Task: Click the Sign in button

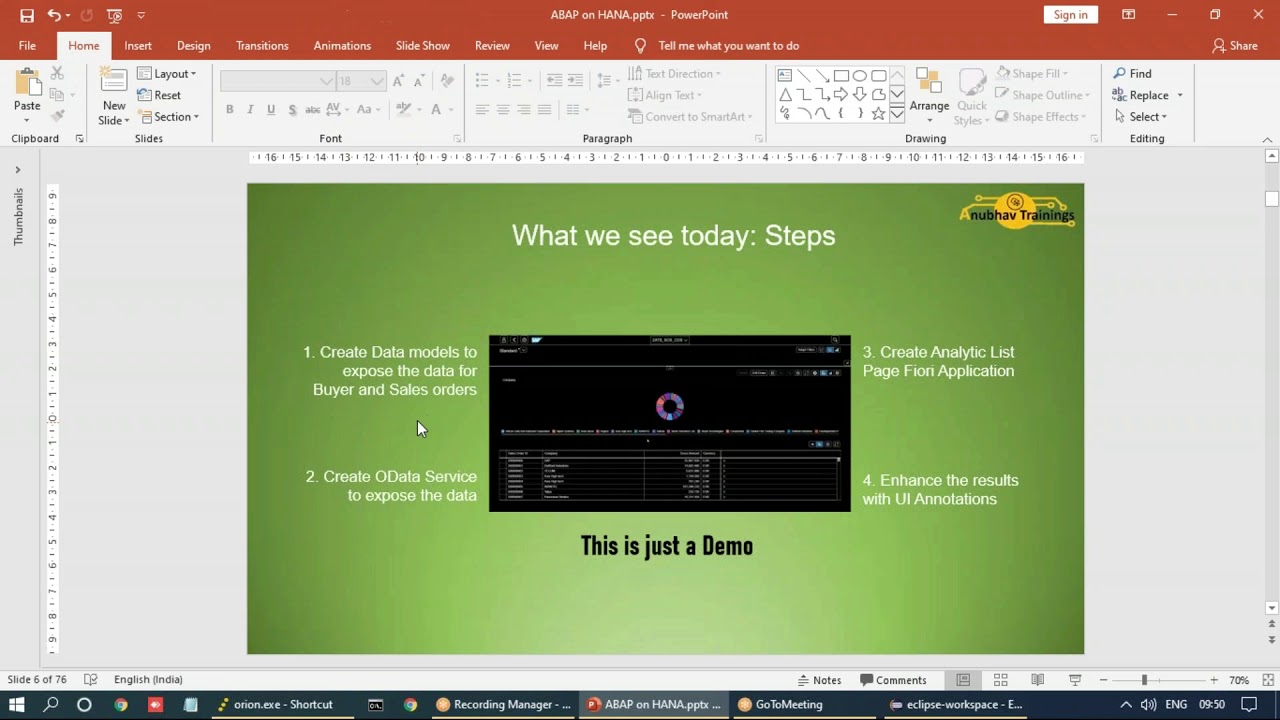Action: point(1071,14)
